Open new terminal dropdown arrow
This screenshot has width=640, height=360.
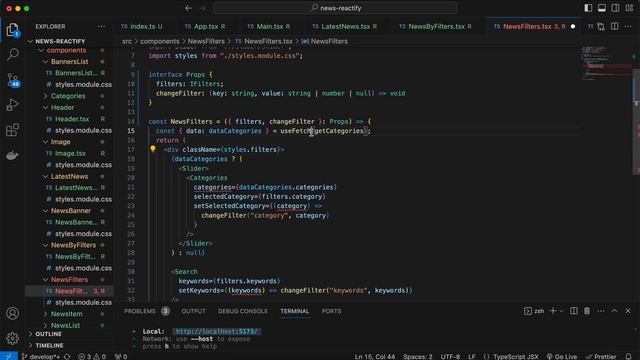point(562,311)
